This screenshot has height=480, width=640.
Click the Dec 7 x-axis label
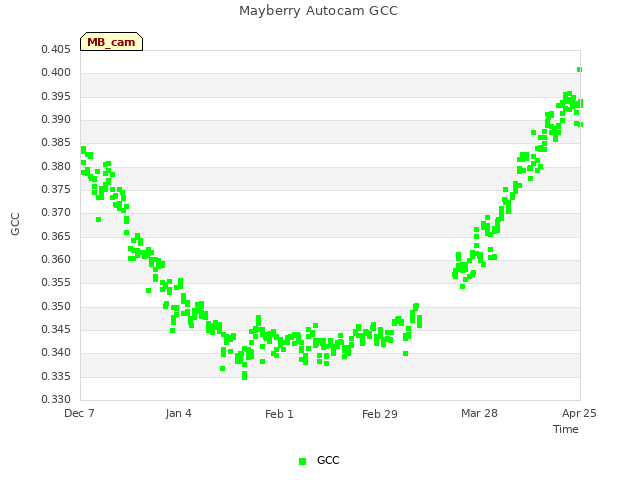pyautogui.click(x=79, y=413)
